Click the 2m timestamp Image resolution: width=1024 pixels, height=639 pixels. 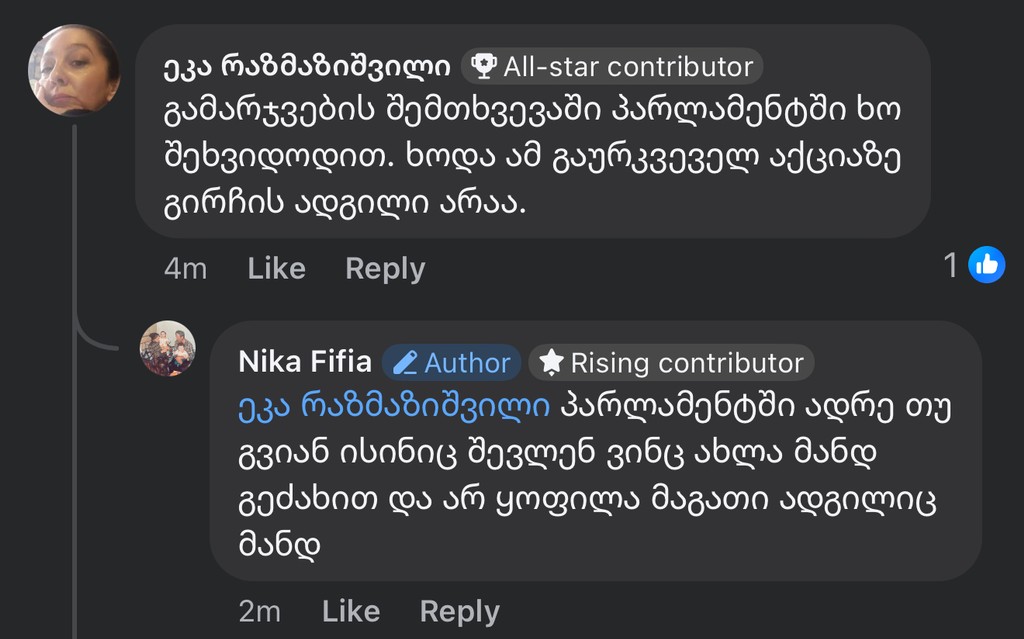(x=260, y=611)
